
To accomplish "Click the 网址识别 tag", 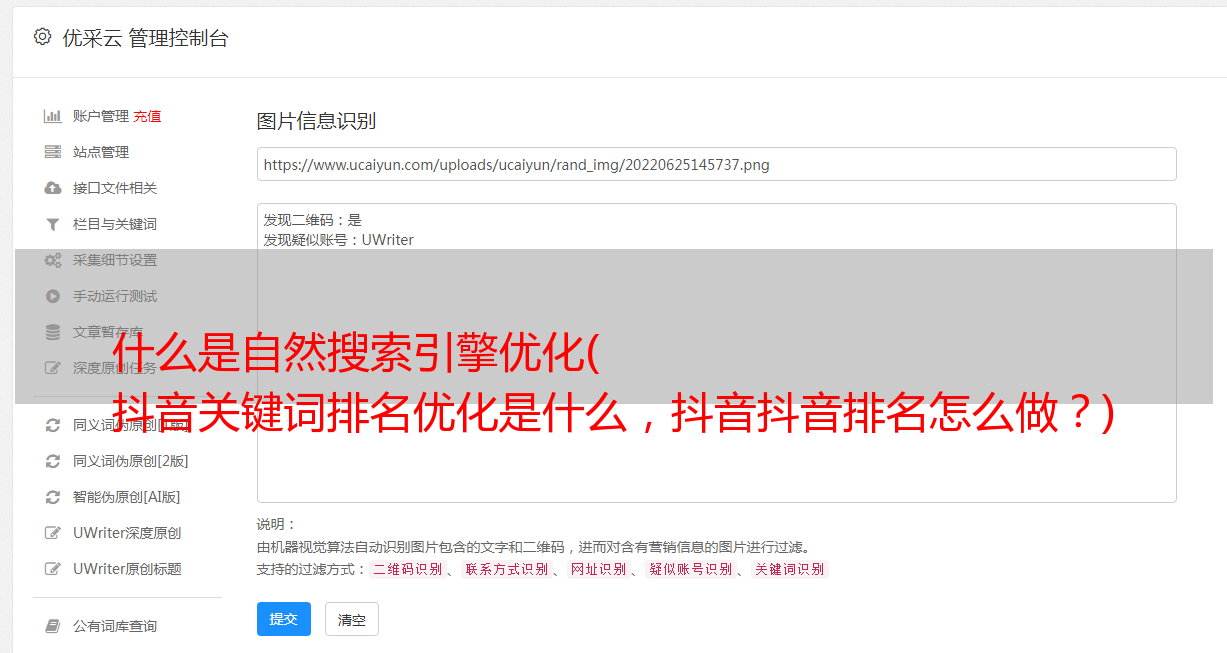I will 598,569.
